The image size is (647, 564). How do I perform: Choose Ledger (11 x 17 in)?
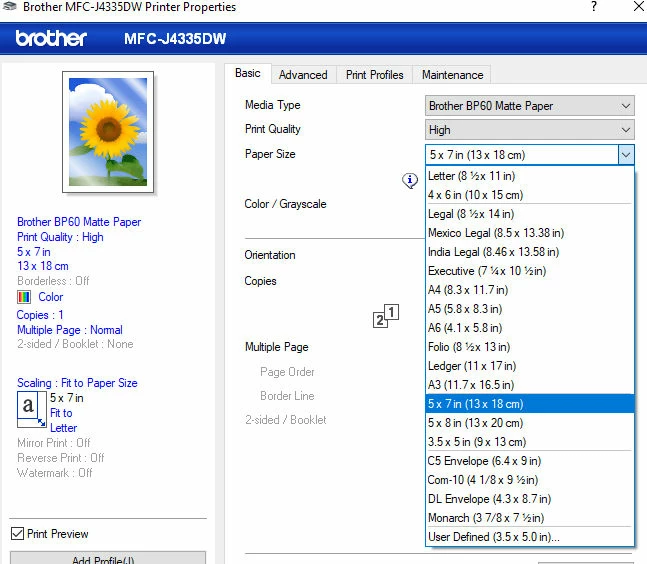[x=529, y=366]
